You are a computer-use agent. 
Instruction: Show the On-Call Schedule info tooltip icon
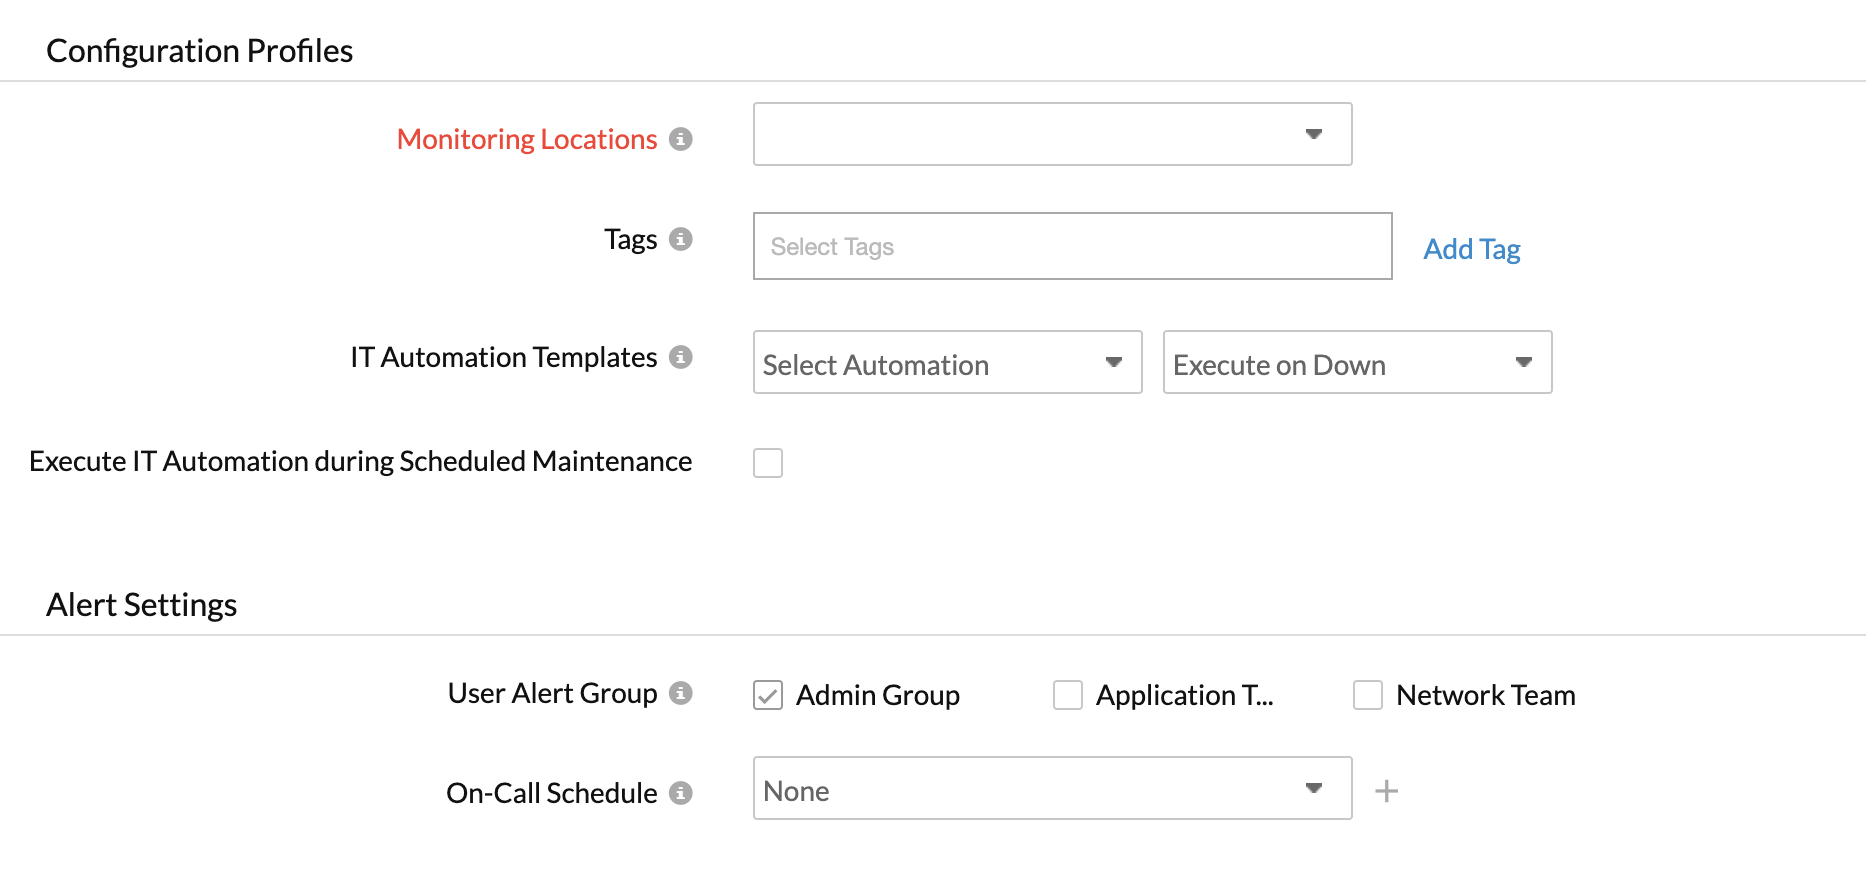680,793
